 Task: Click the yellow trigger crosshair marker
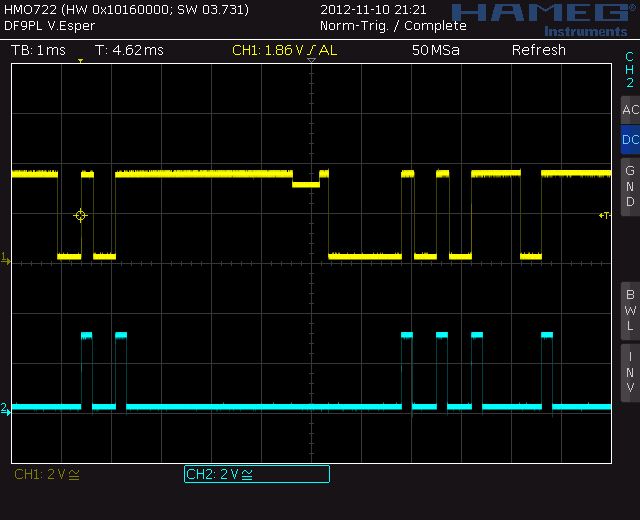[80, 215]
